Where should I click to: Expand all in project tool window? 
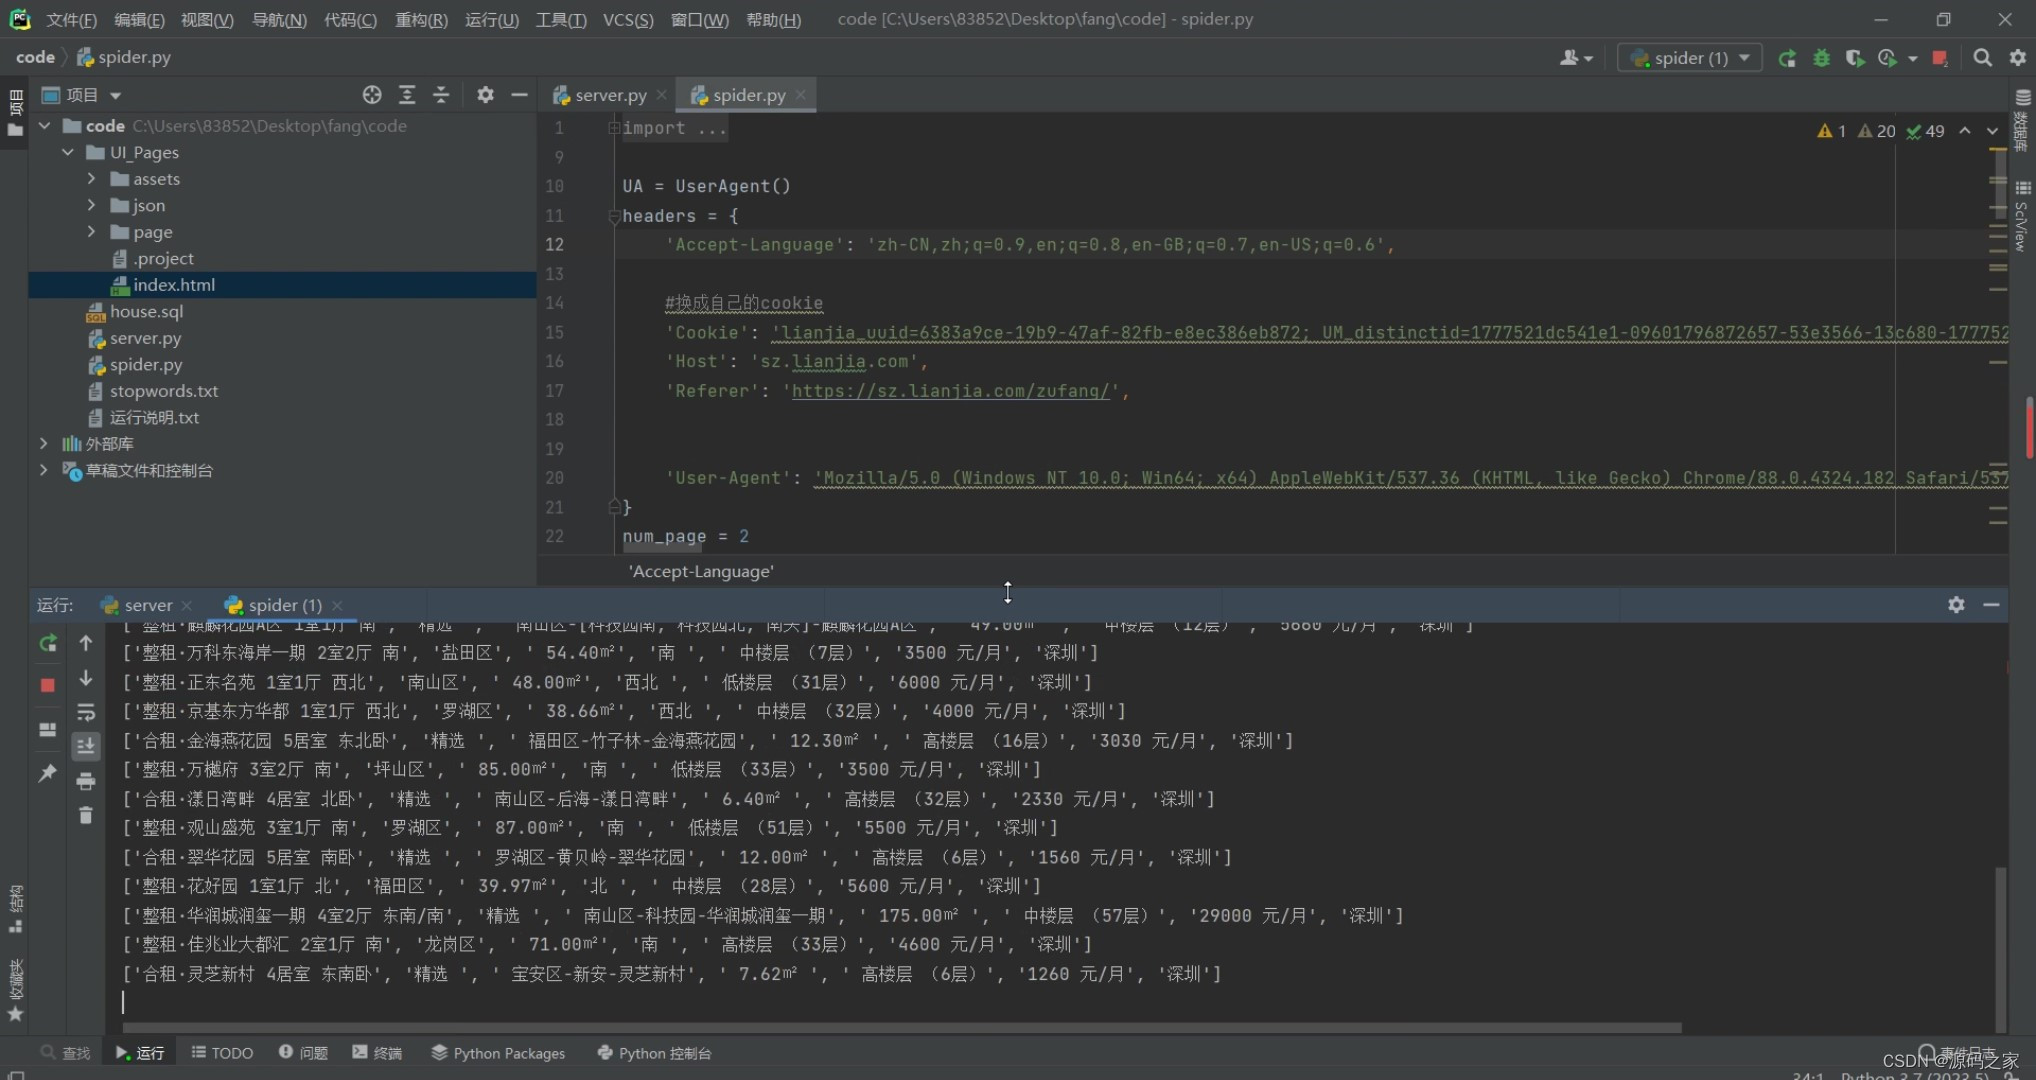407,95
